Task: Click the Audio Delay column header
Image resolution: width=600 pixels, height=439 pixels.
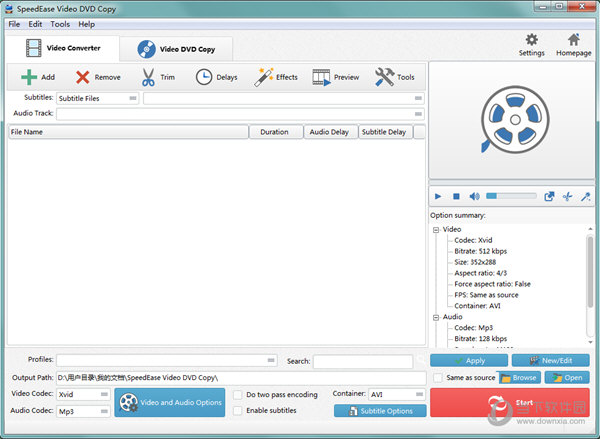Action: pos(331,132)
